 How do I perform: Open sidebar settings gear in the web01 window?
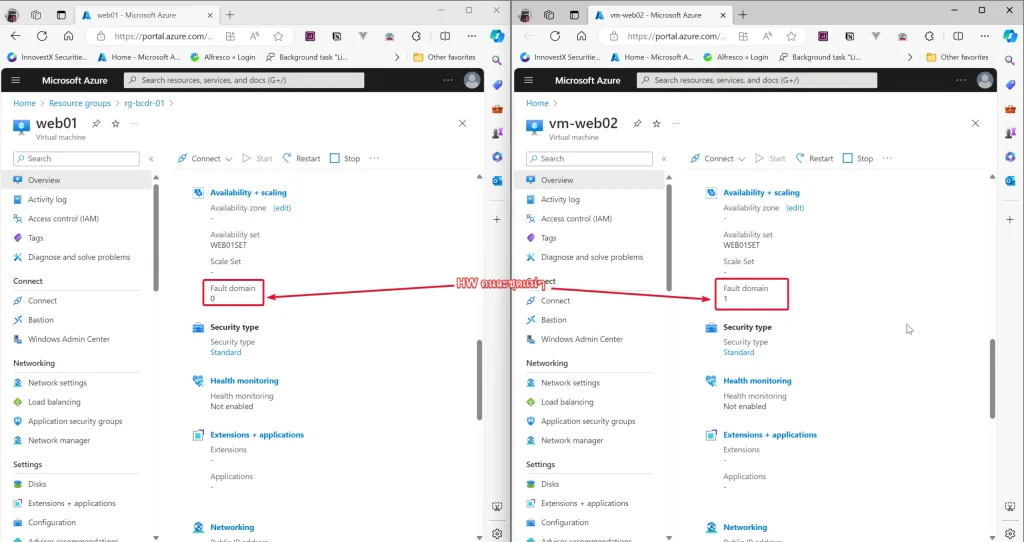pos(497,534)
